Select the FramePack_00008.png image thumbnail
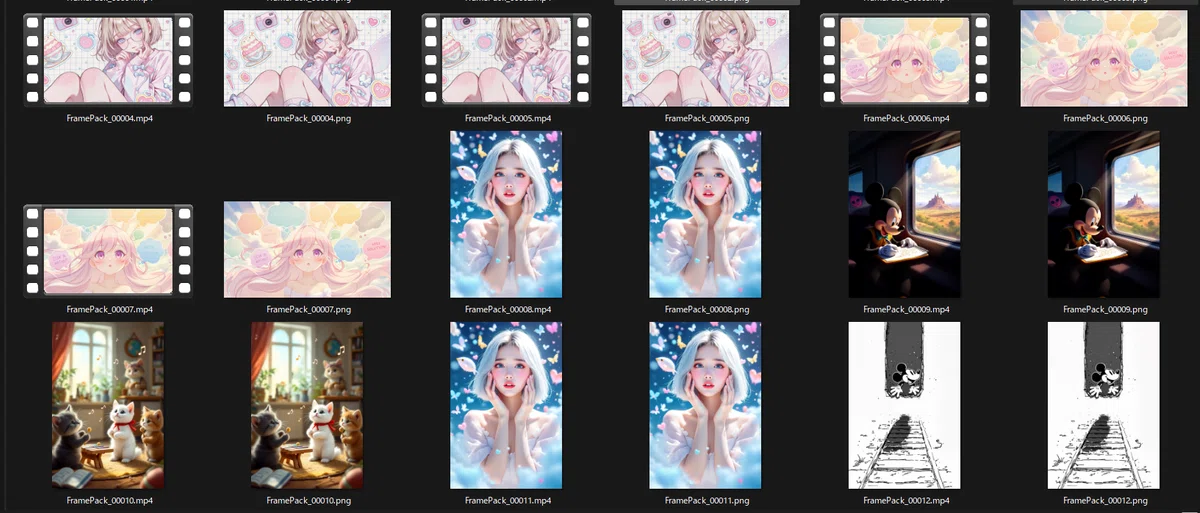 point(705,214)
